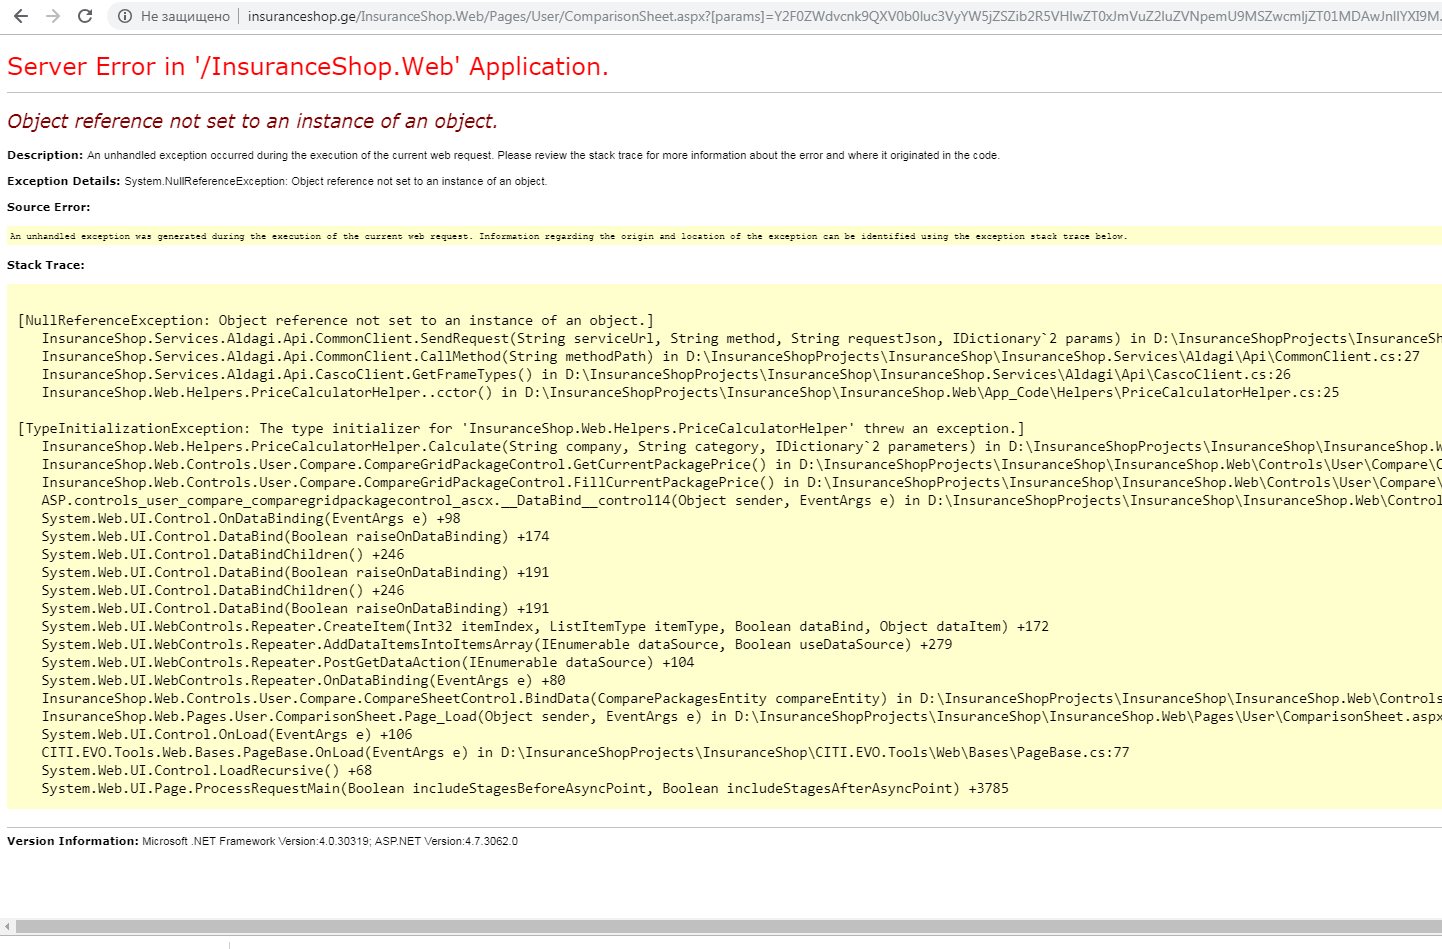This screenshot has width=1442, height=949.
Task: Open the 'Не защищено' site security info
Action: 174,16
